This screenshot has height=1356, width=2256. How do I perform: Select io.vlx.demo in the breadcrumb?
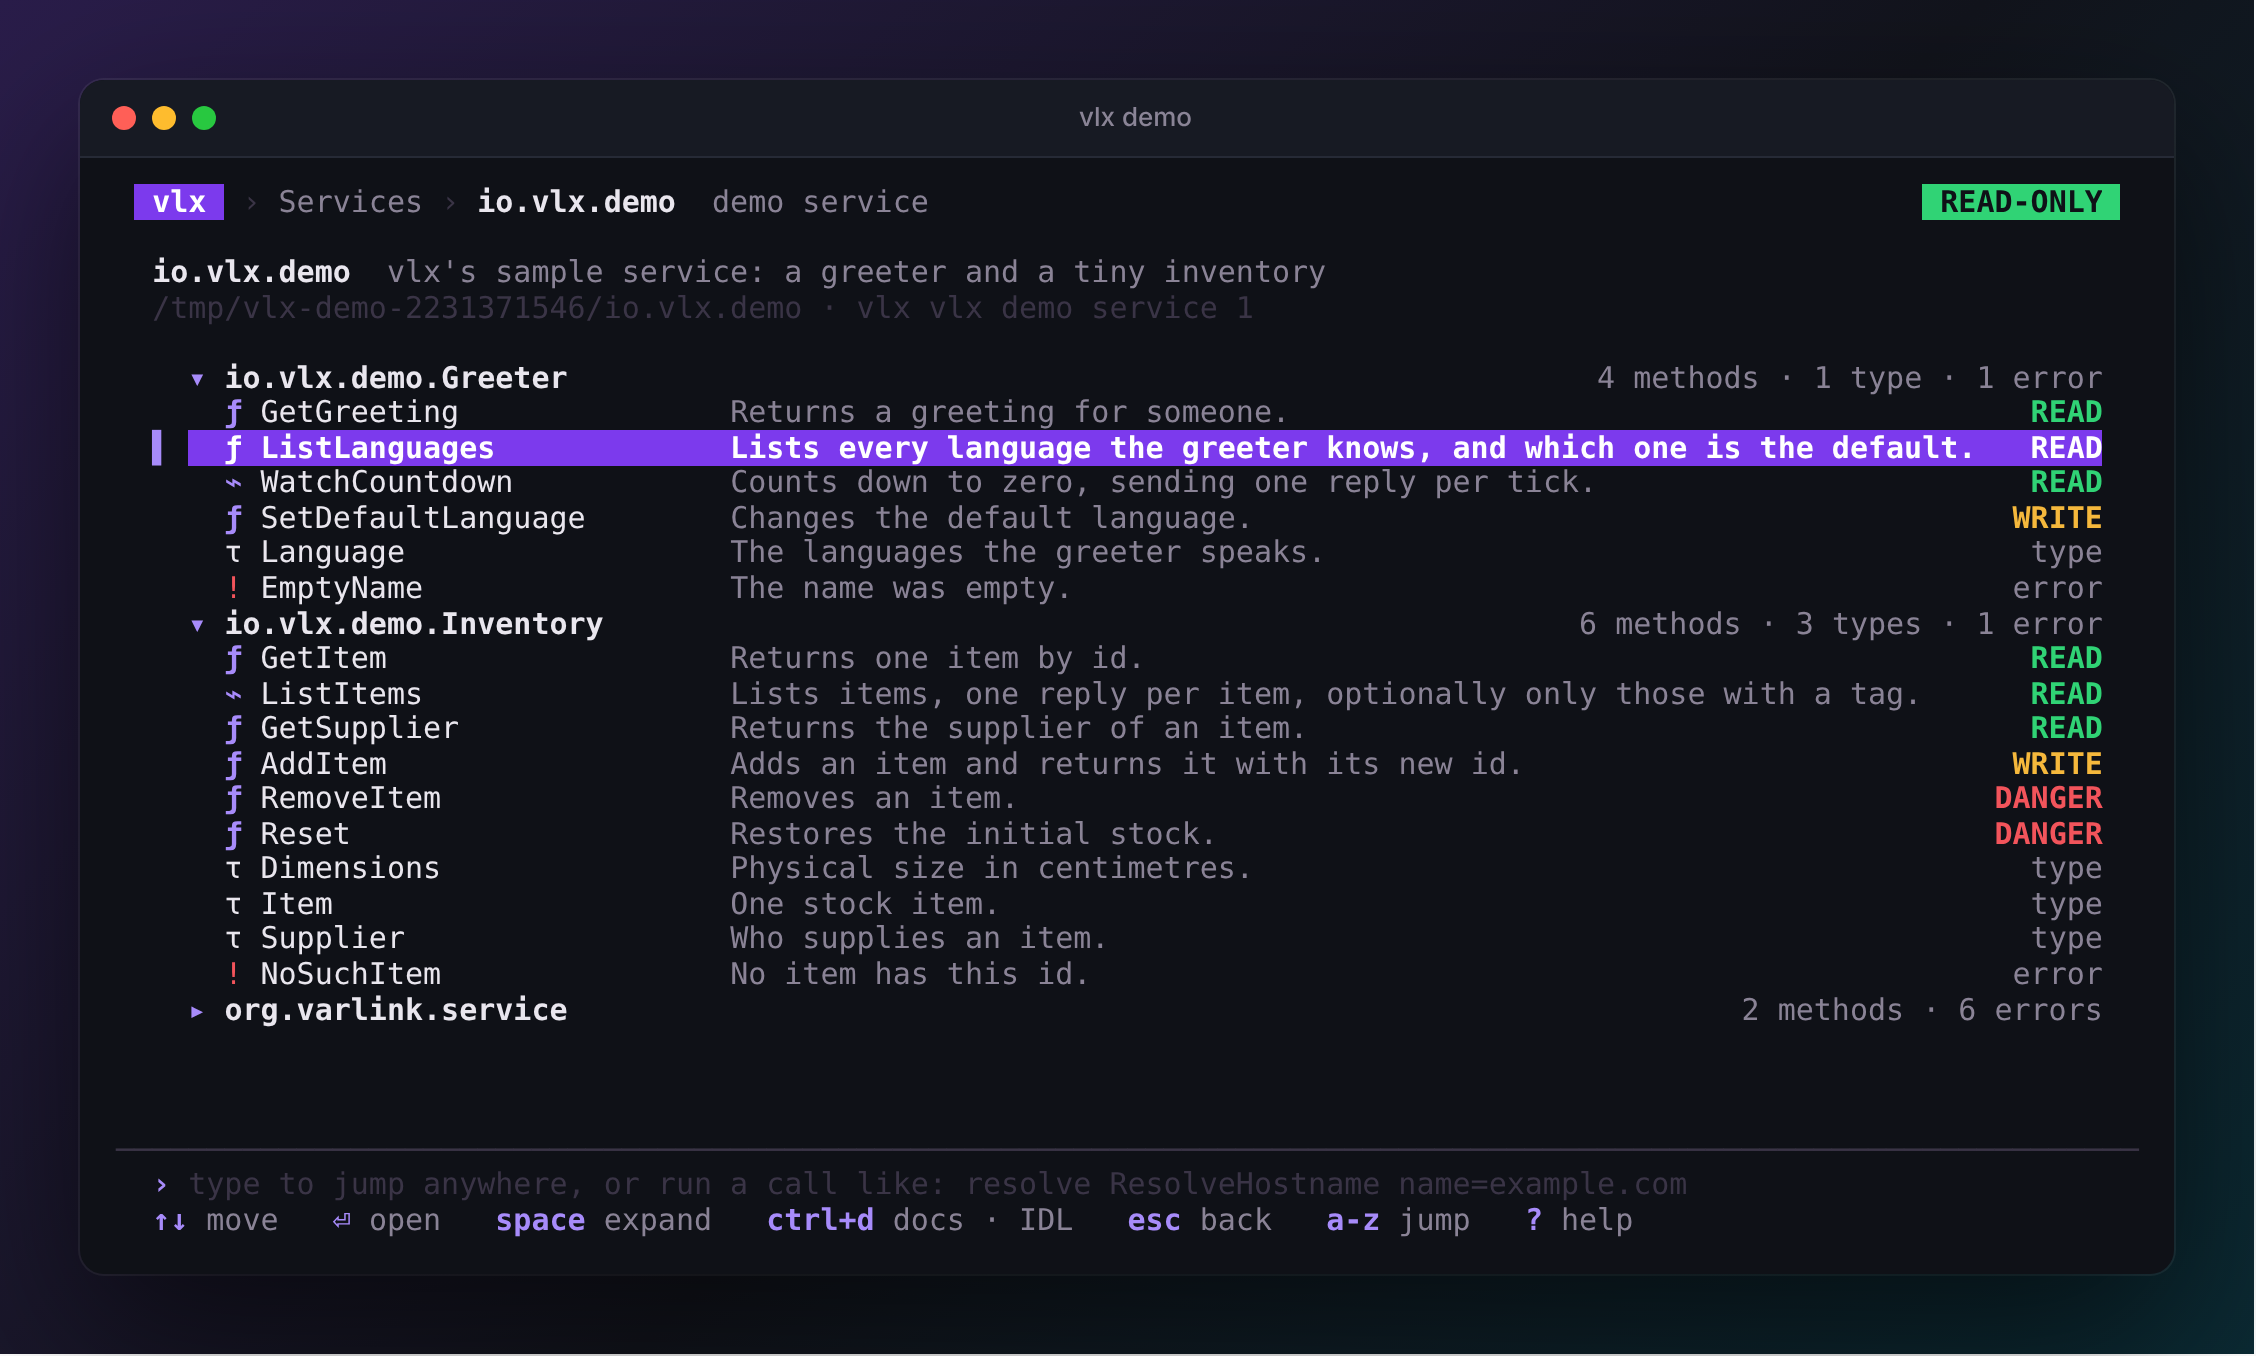pos(576,202)
